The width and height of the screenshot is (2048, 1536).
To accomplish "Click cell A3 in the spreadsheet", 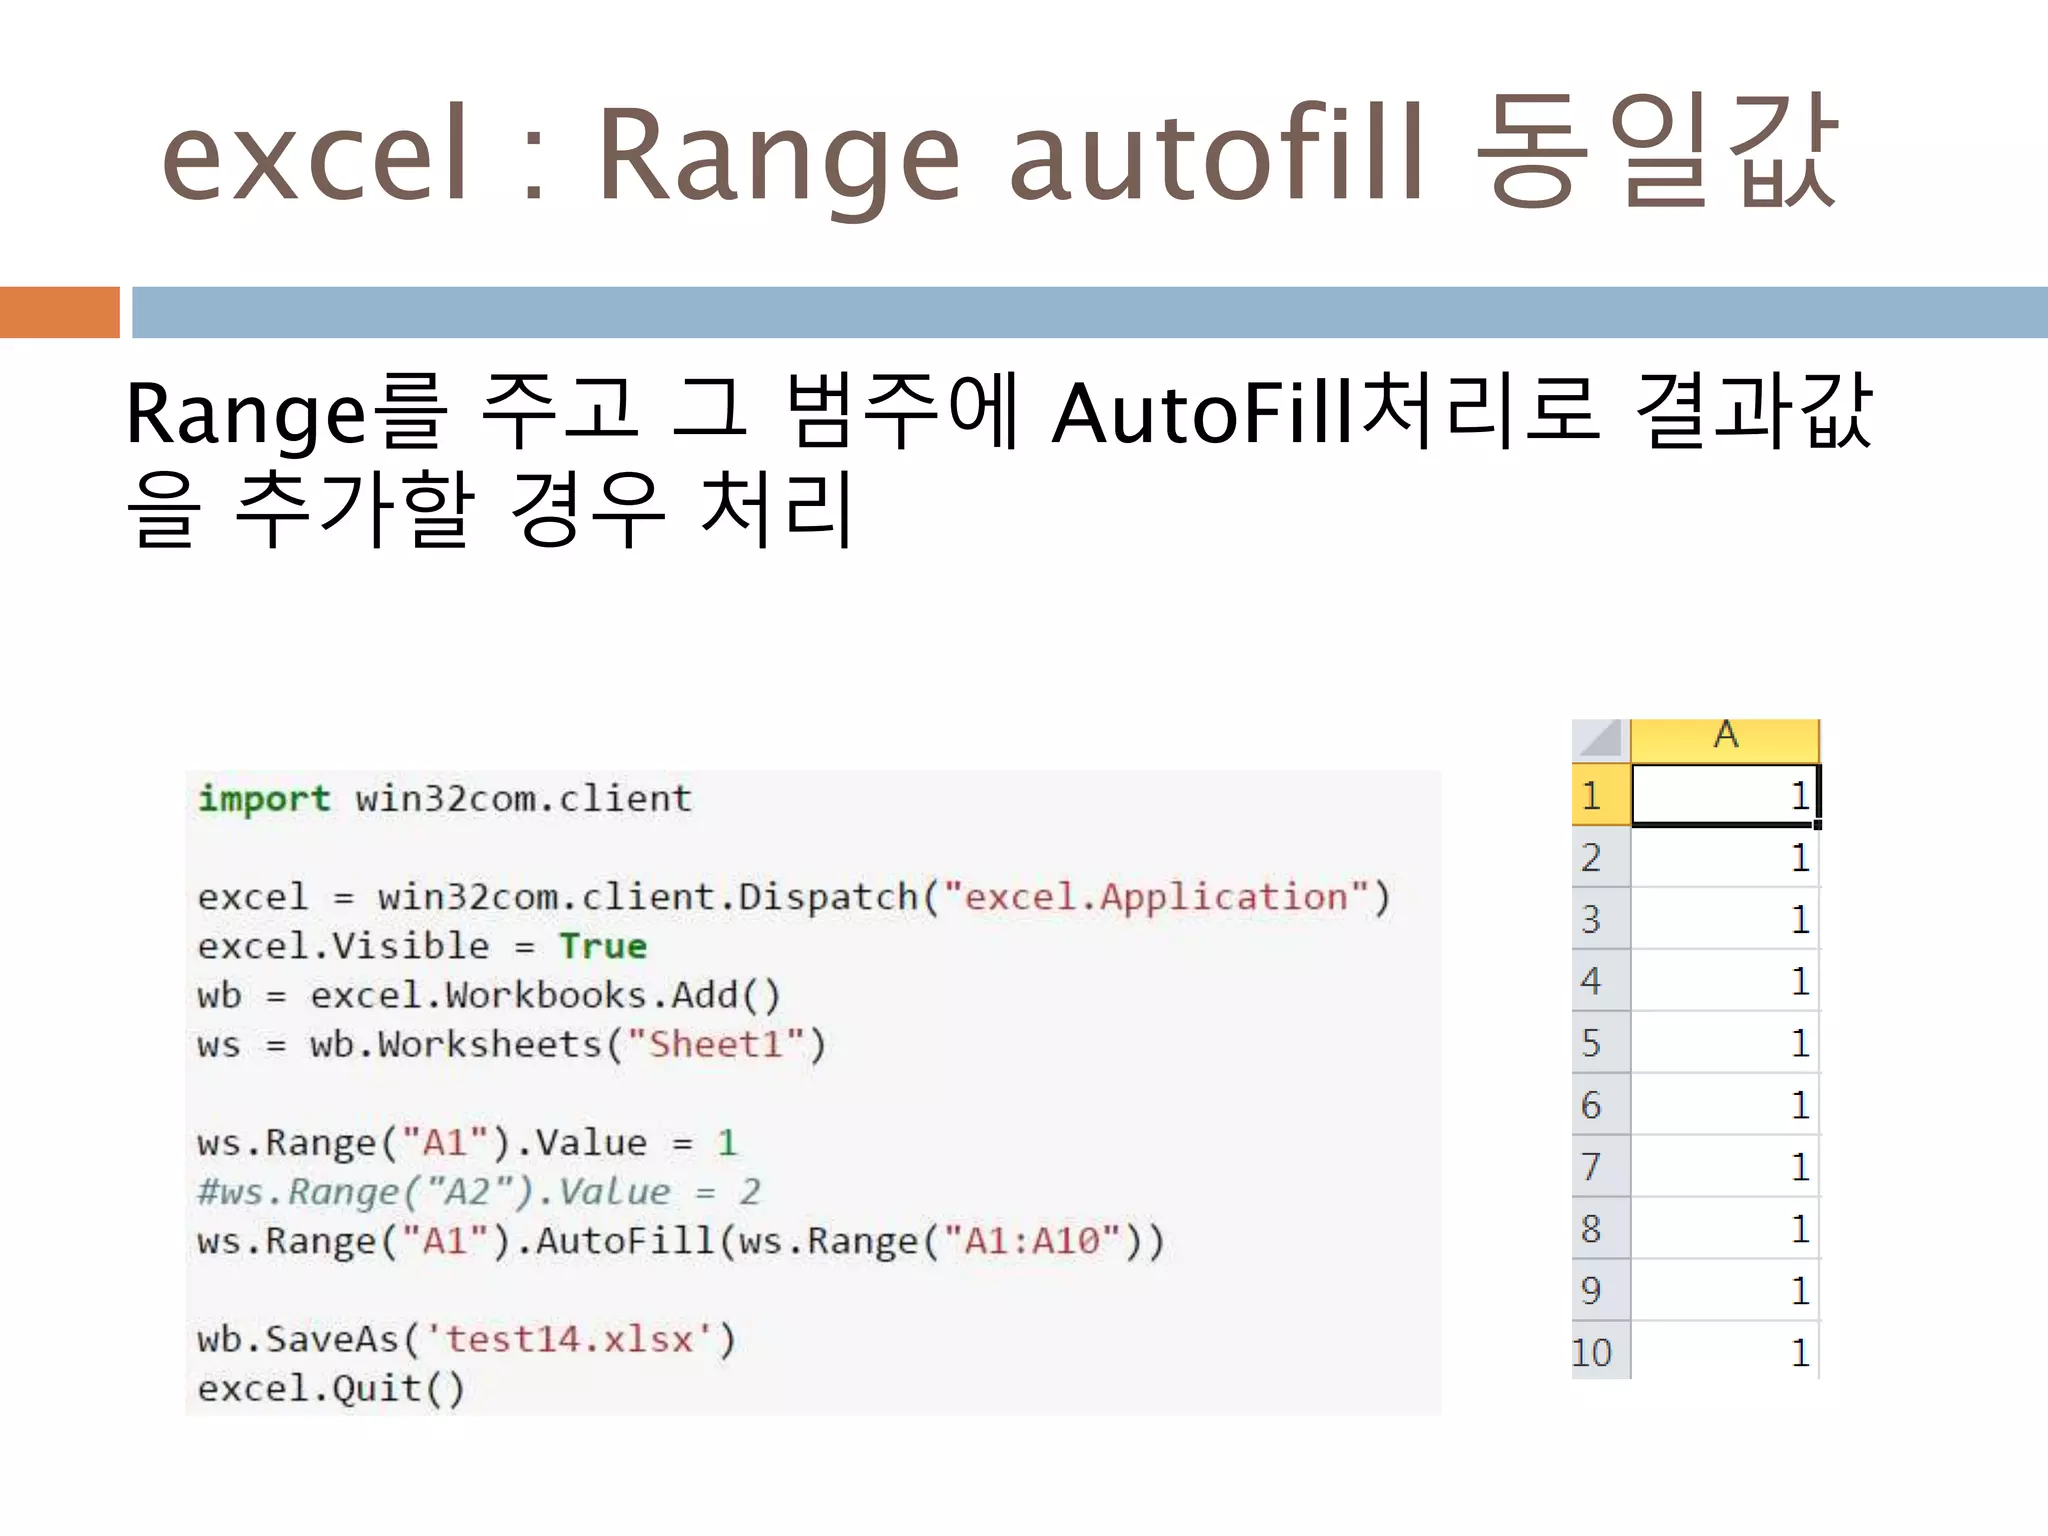I will pyautogui.click(x=1725, y=920).
